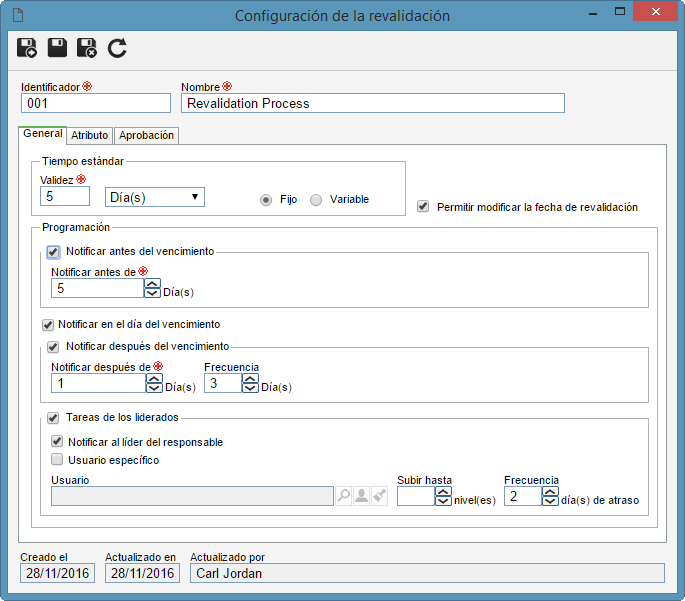Increase Subir hasta niveles value
Screen dimensions: 685x601
[443, 491]
